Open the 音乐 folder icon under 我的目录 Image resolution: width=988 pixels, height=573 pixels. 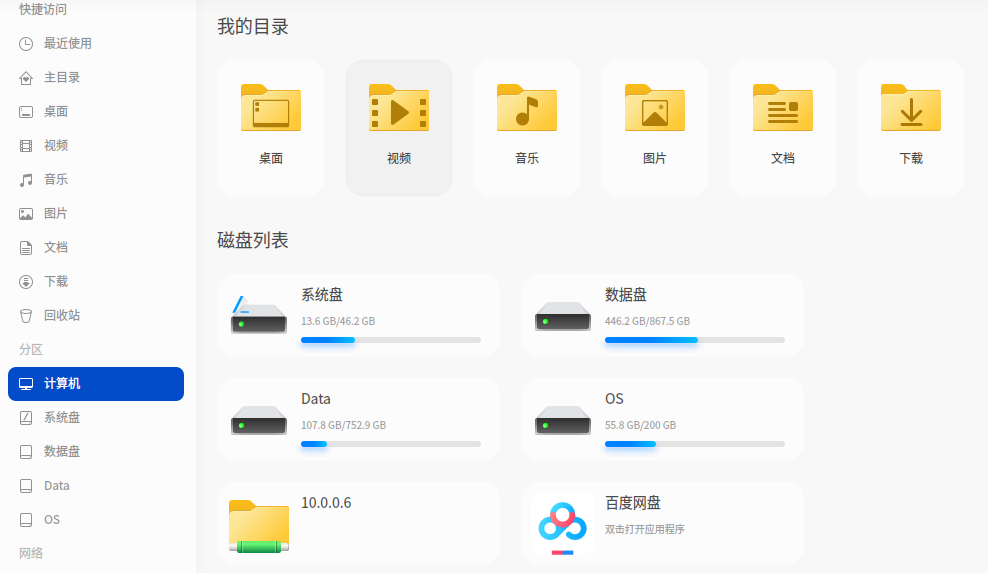[527, 108]
